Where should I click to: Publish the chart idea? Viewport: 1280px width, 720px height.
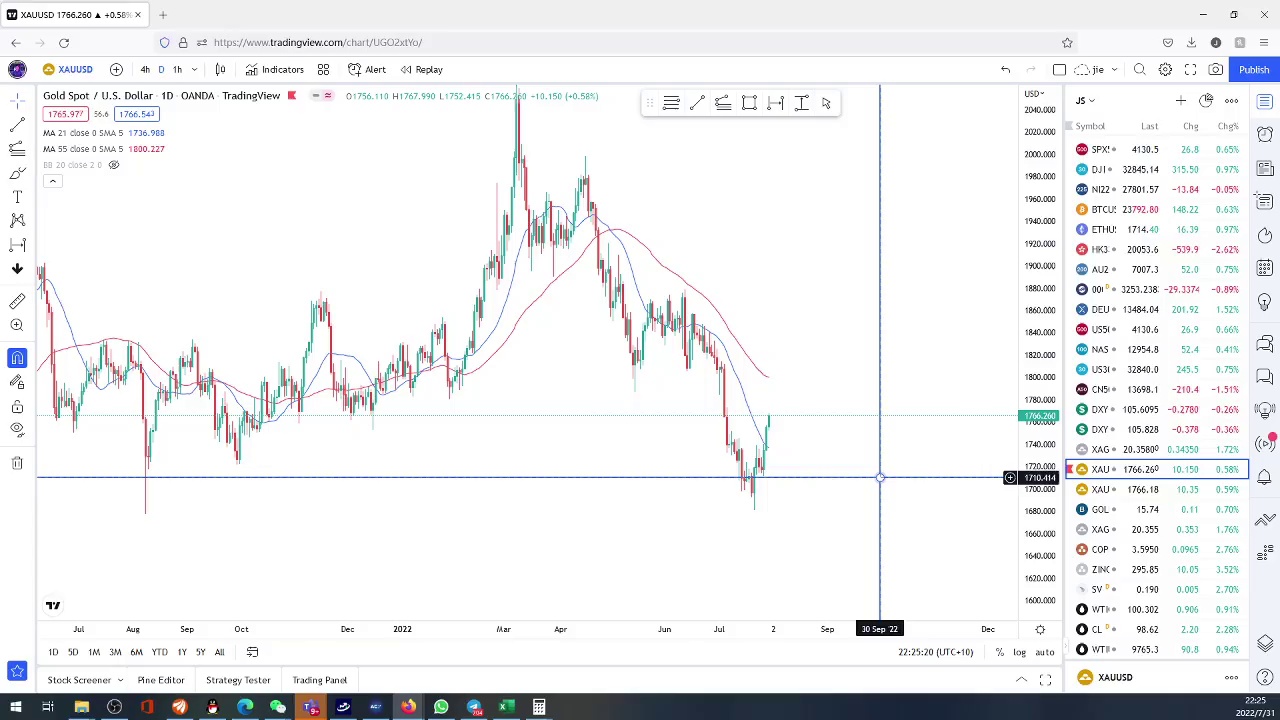(x=1254, y=69)
